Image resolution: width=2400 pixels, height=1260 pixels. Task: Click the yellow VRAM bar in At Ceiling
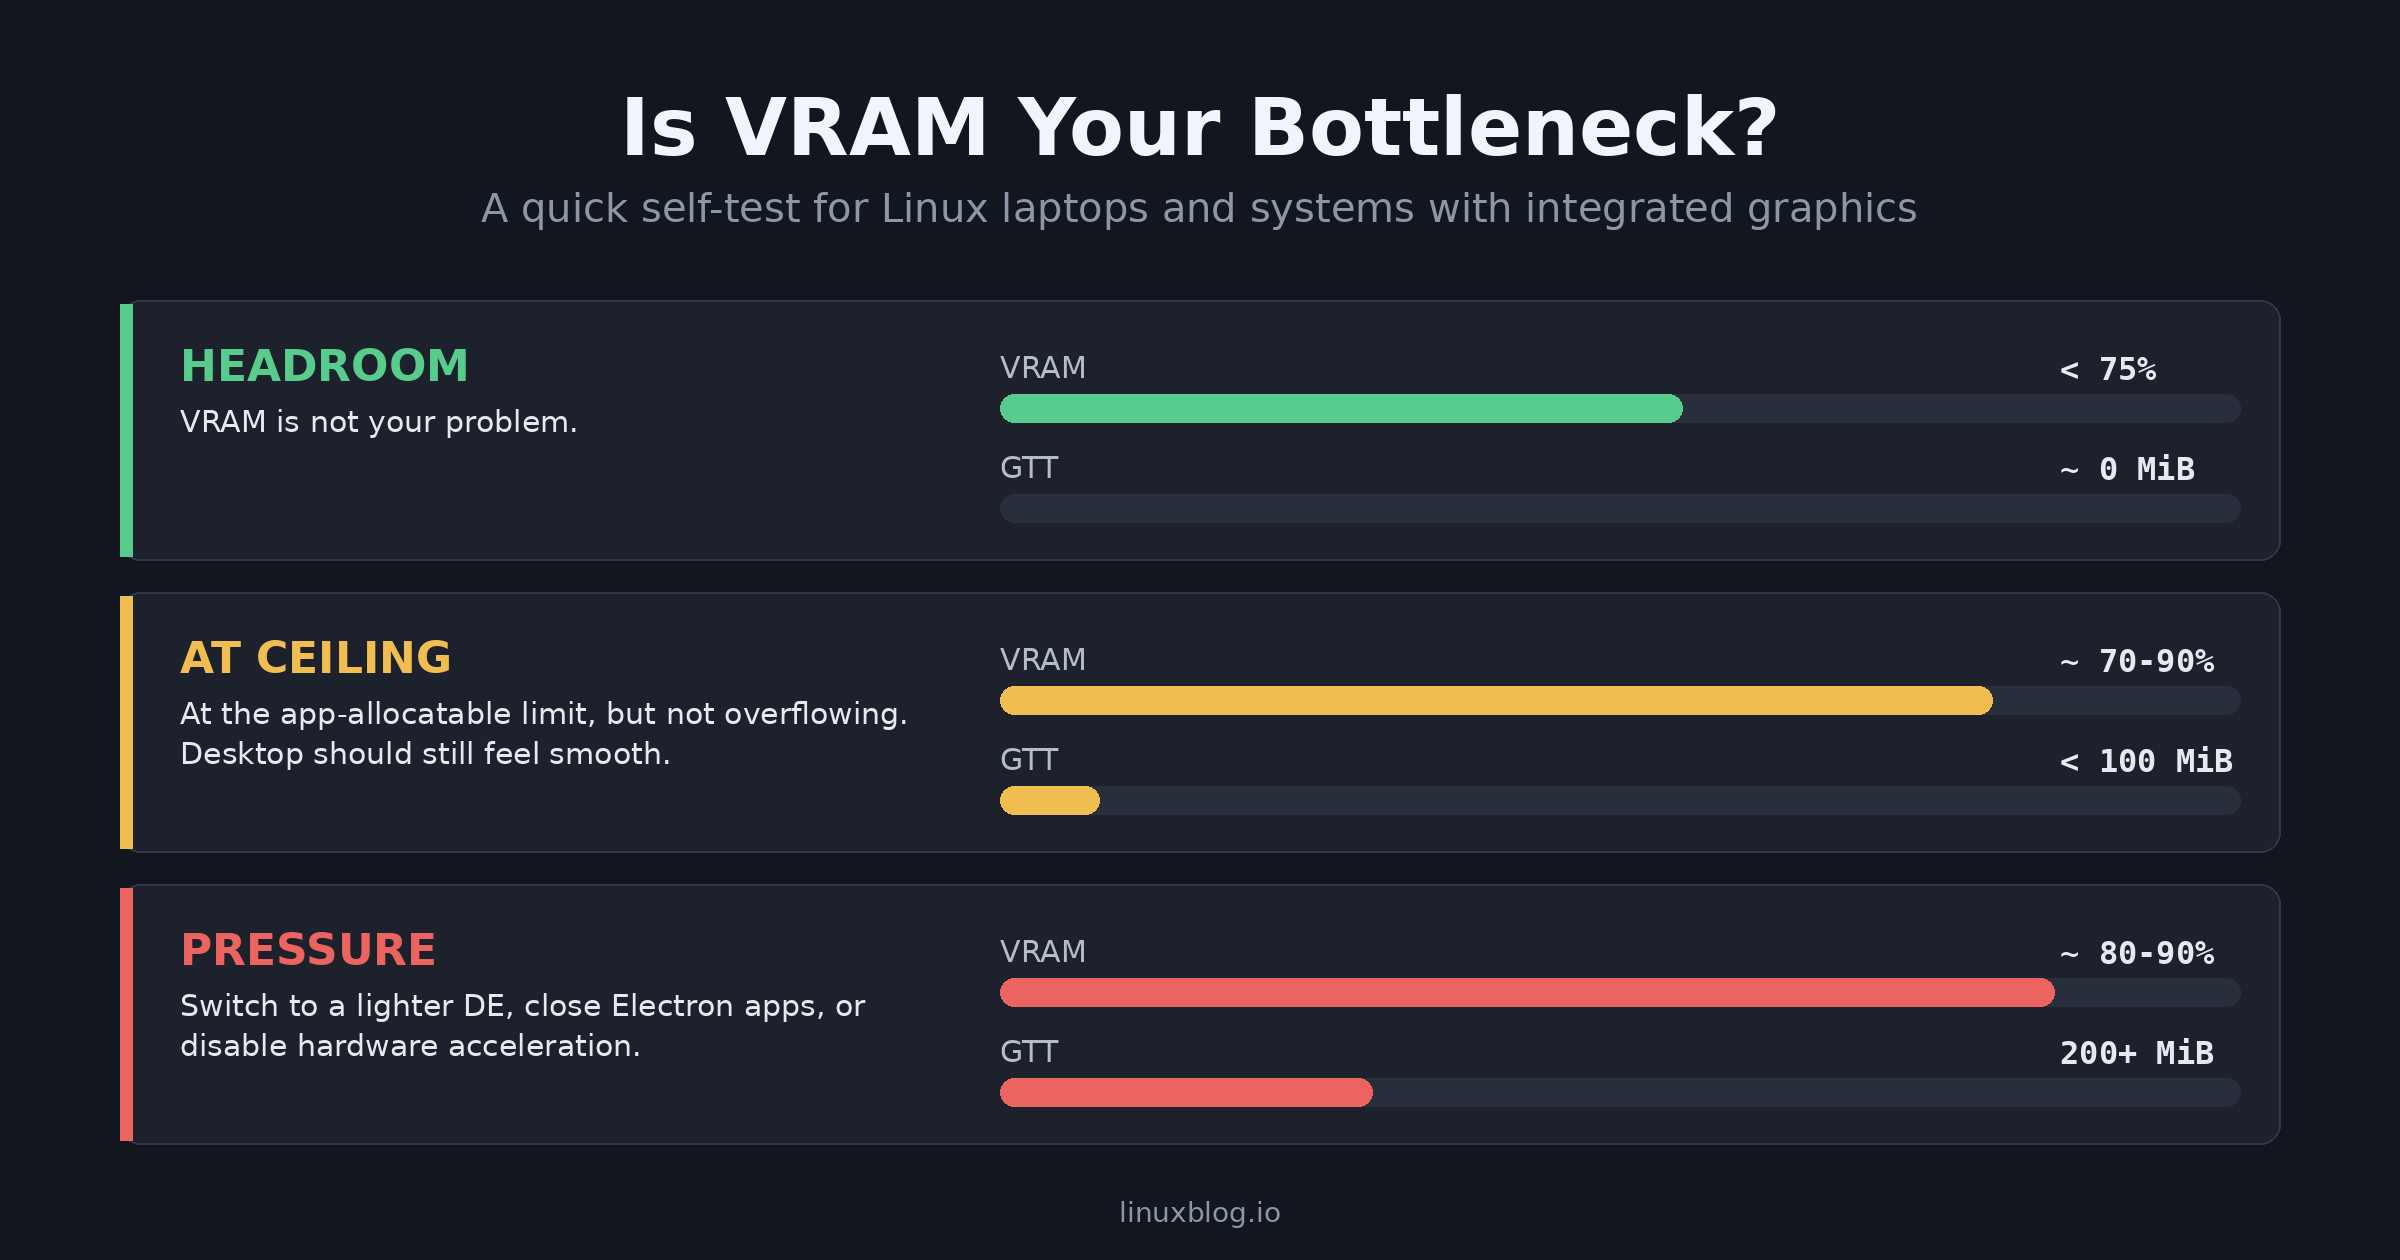point(1495,700)
